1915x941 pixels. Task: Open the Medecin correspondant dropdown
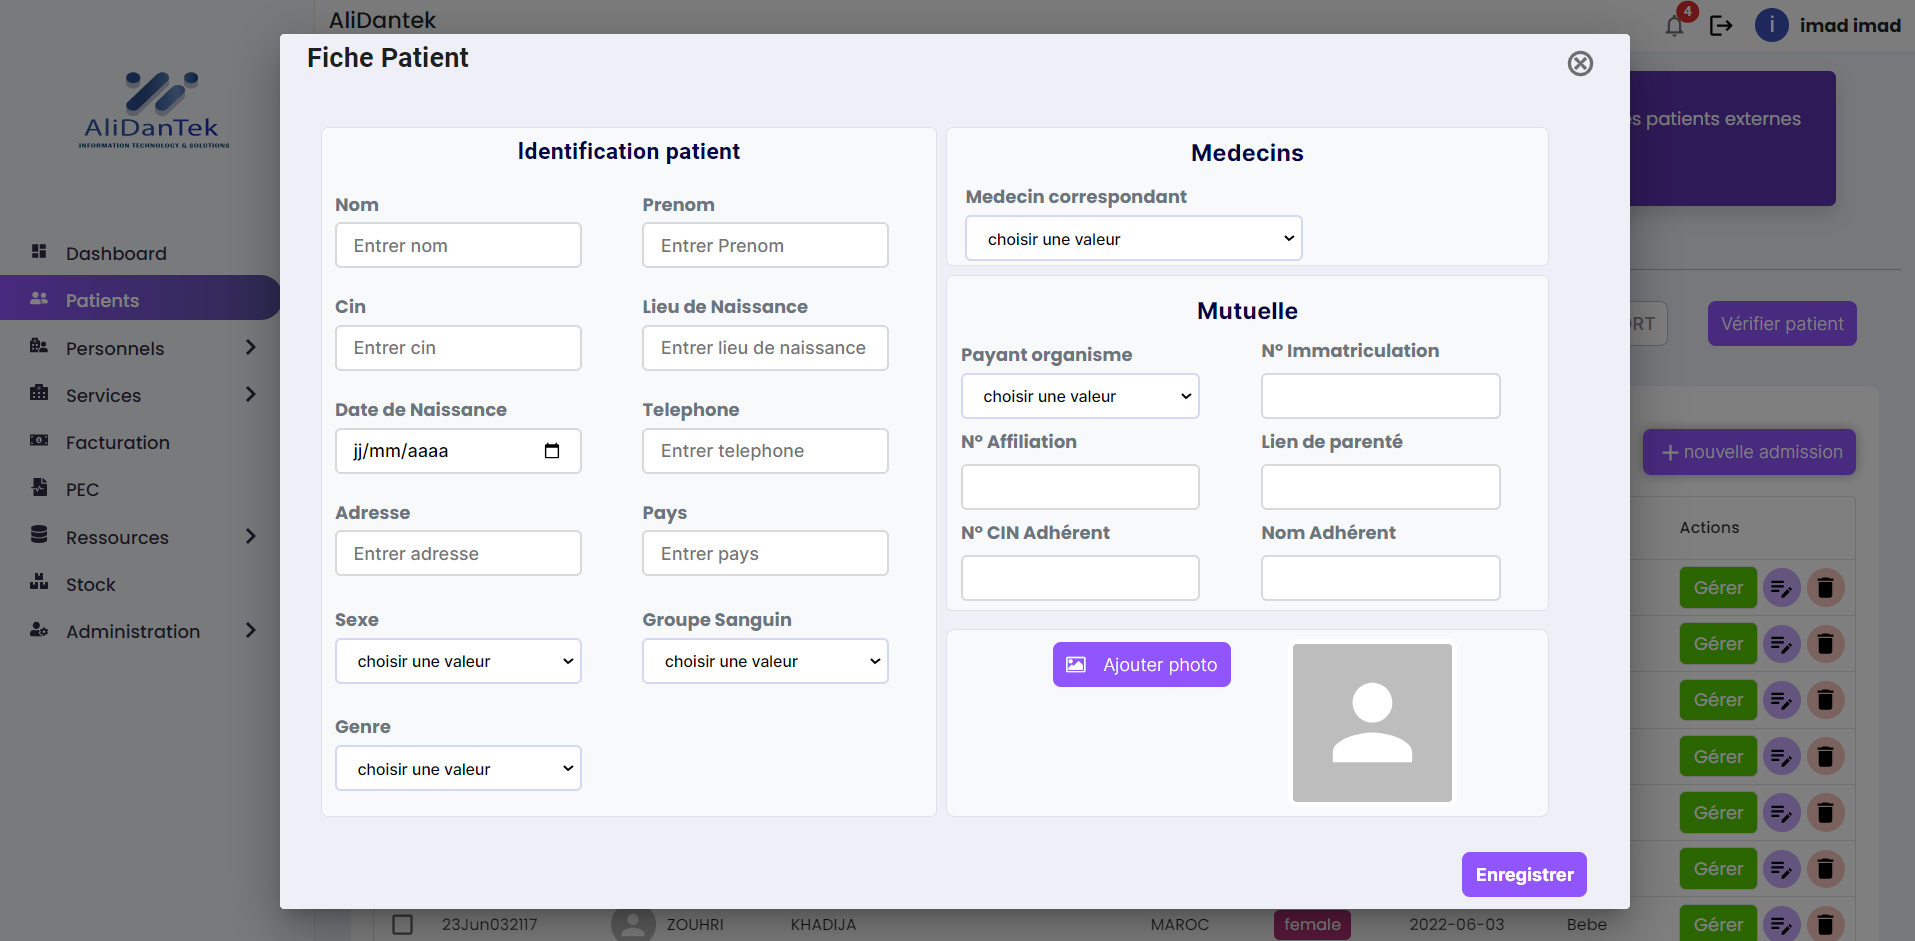[1133, 239]
